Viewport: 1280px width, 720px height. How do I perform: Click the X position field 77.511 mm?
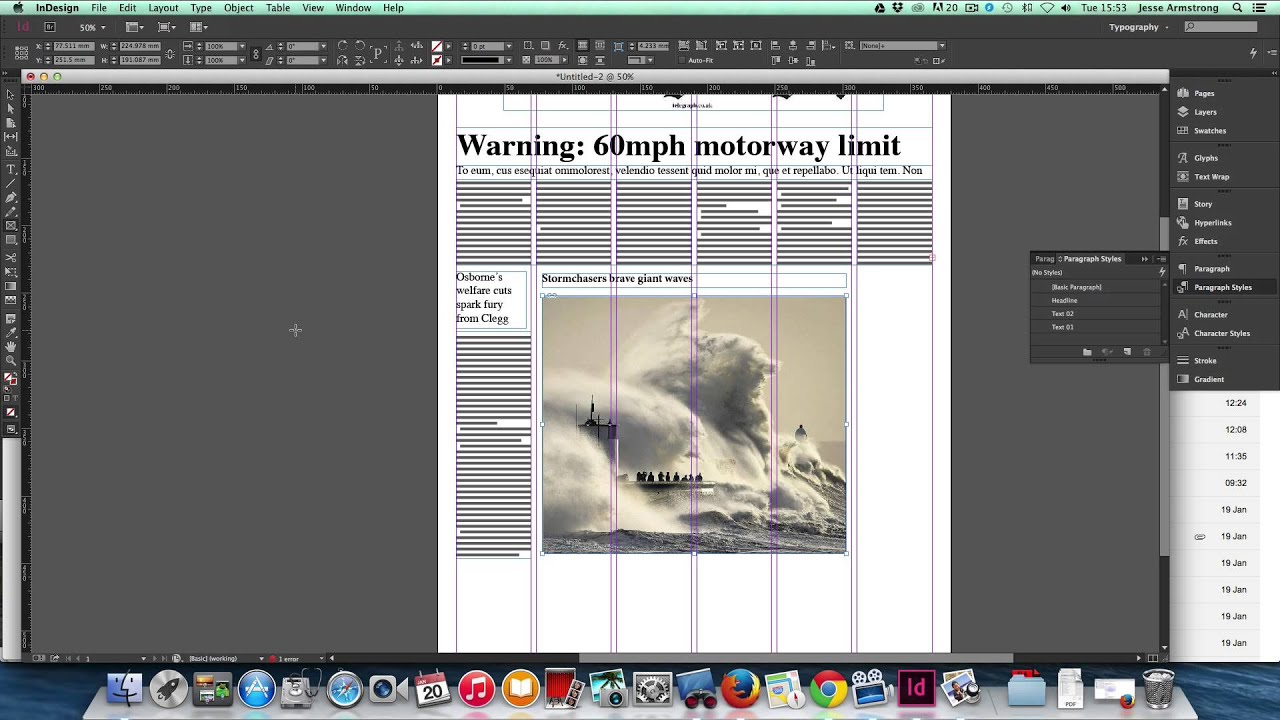[76, 46]
